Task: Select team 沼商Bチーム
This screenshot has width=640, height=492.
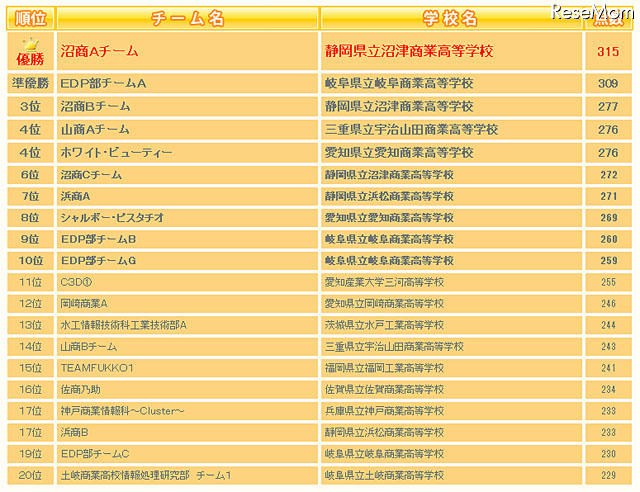Action: [95, 107]
